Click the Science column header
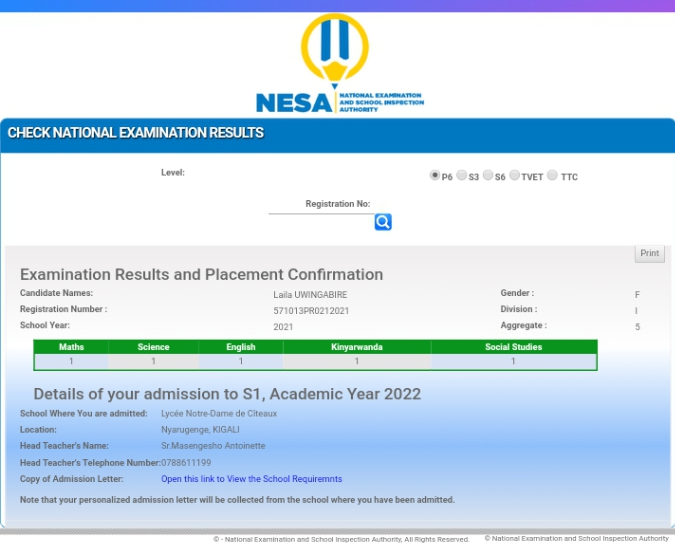 pos(153,347)
